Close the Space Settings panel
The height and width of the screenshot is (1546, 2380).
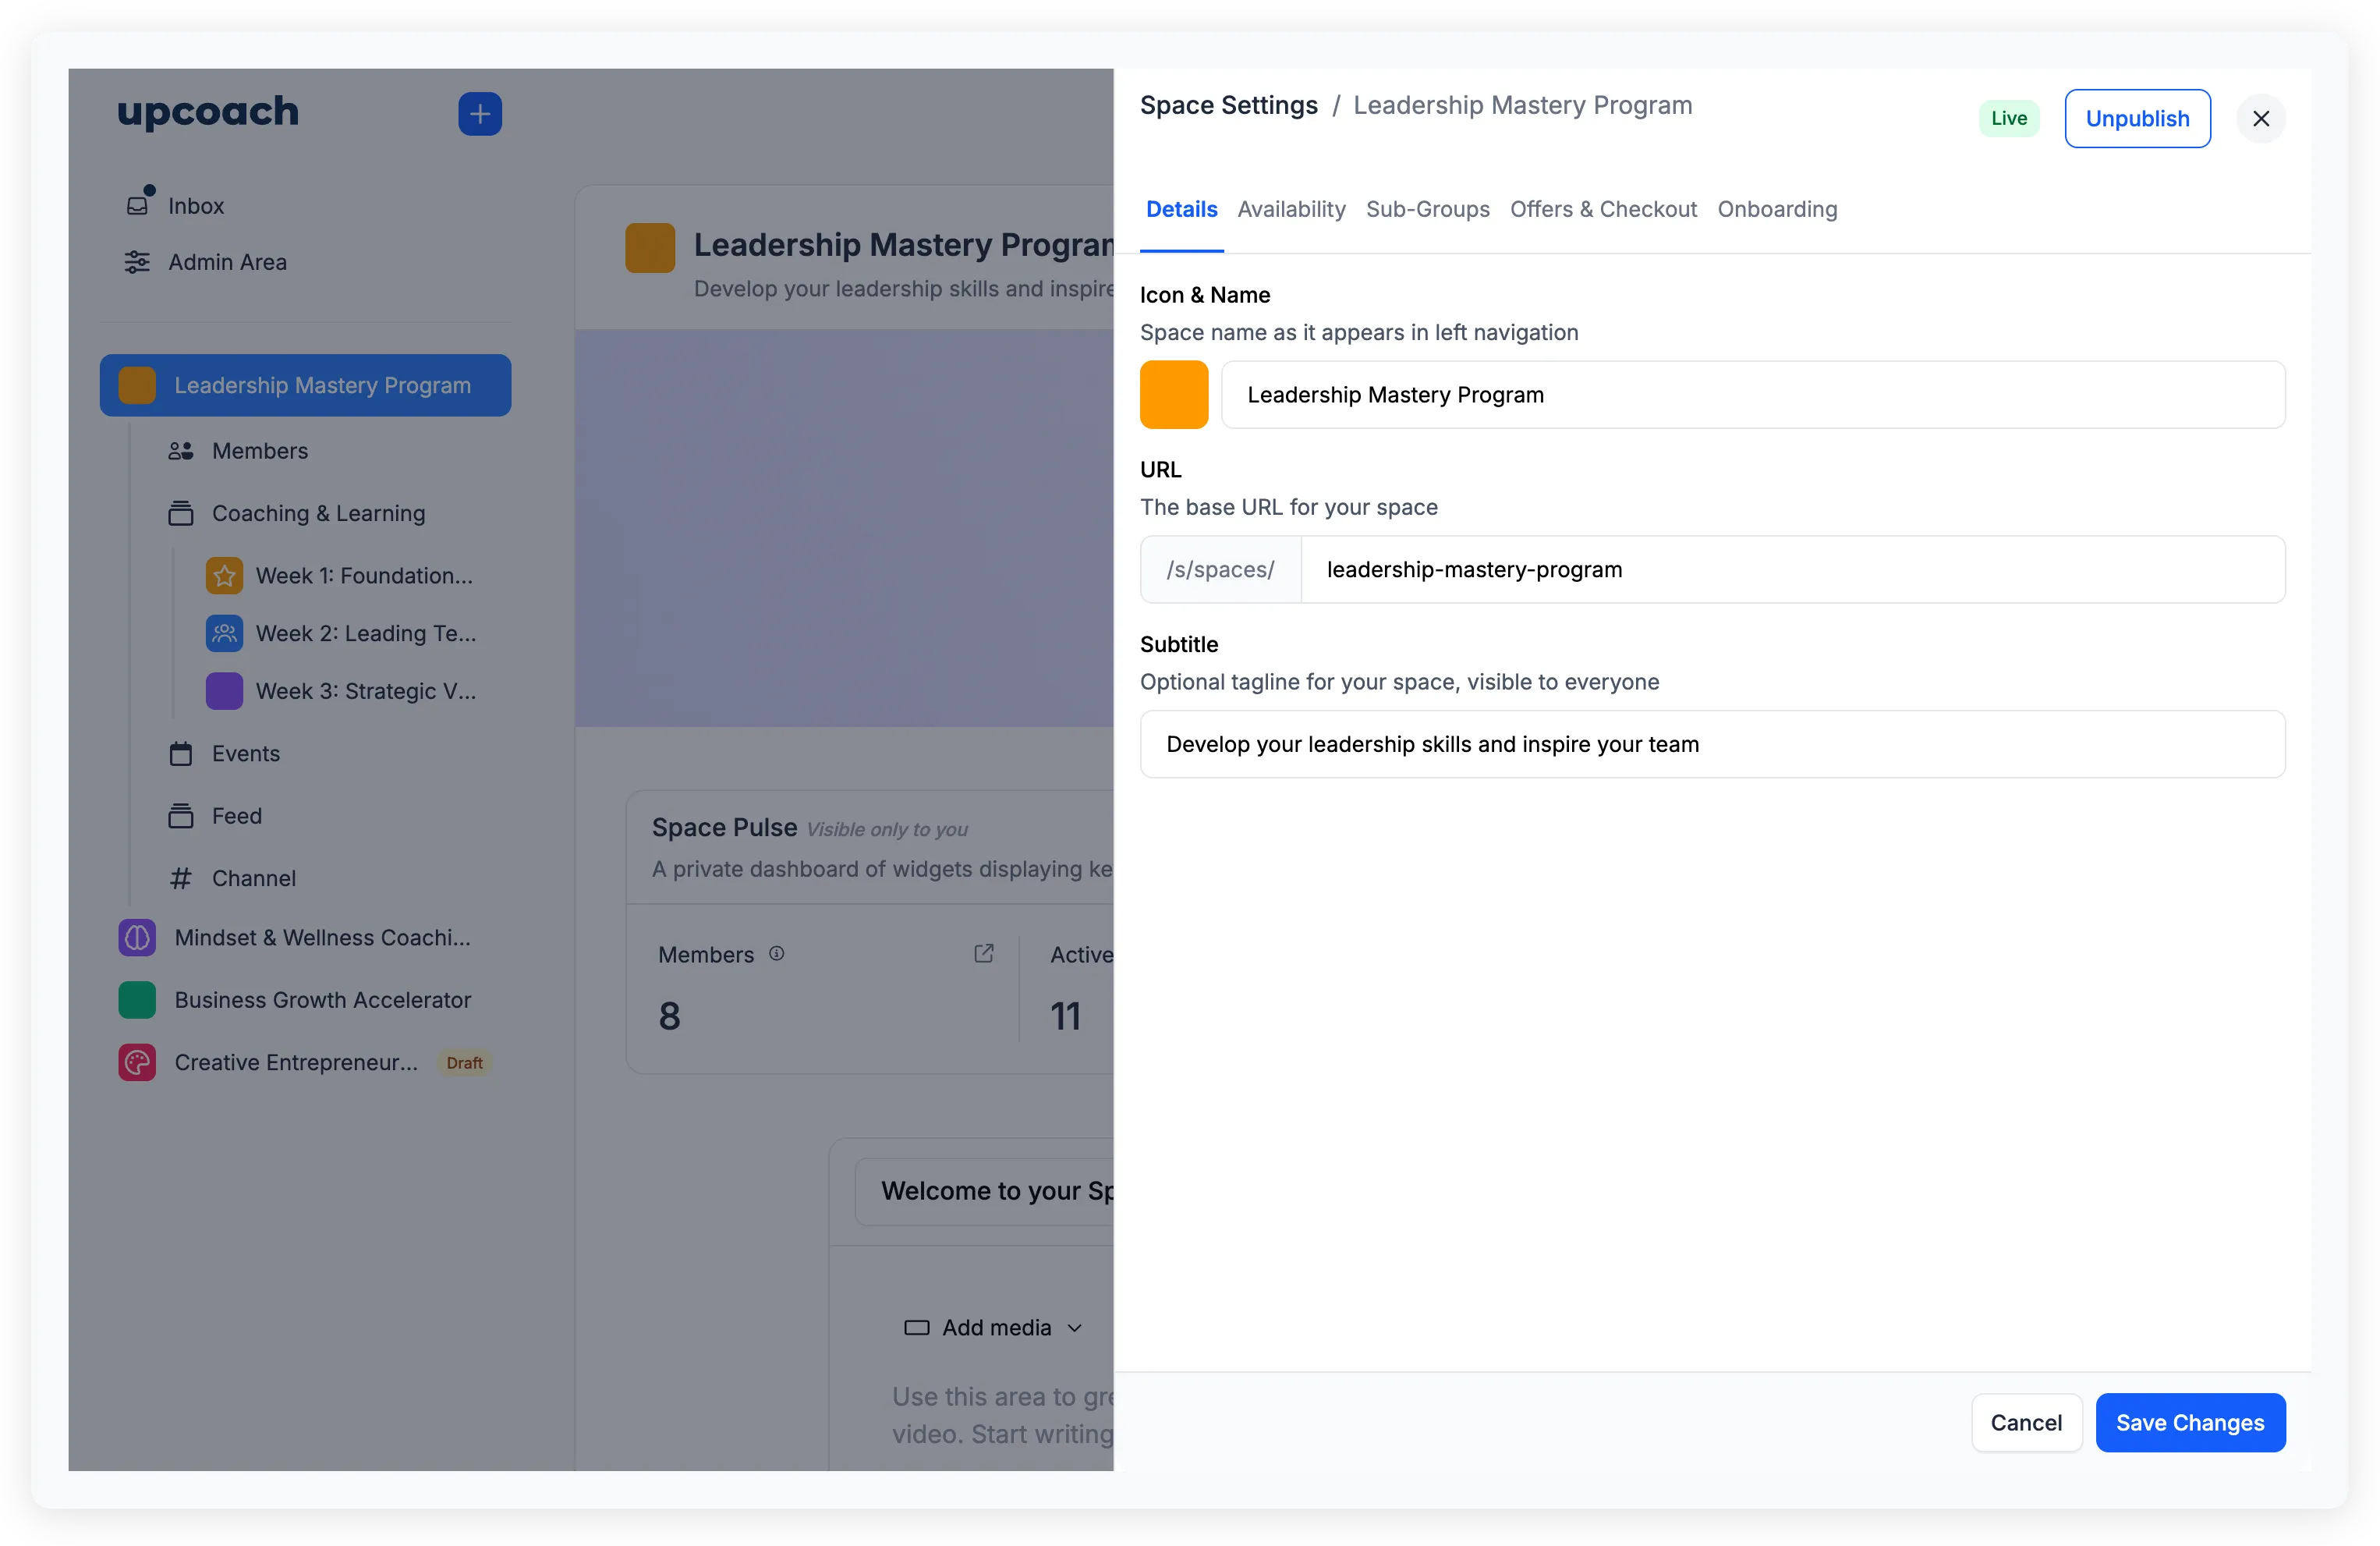2261,119
